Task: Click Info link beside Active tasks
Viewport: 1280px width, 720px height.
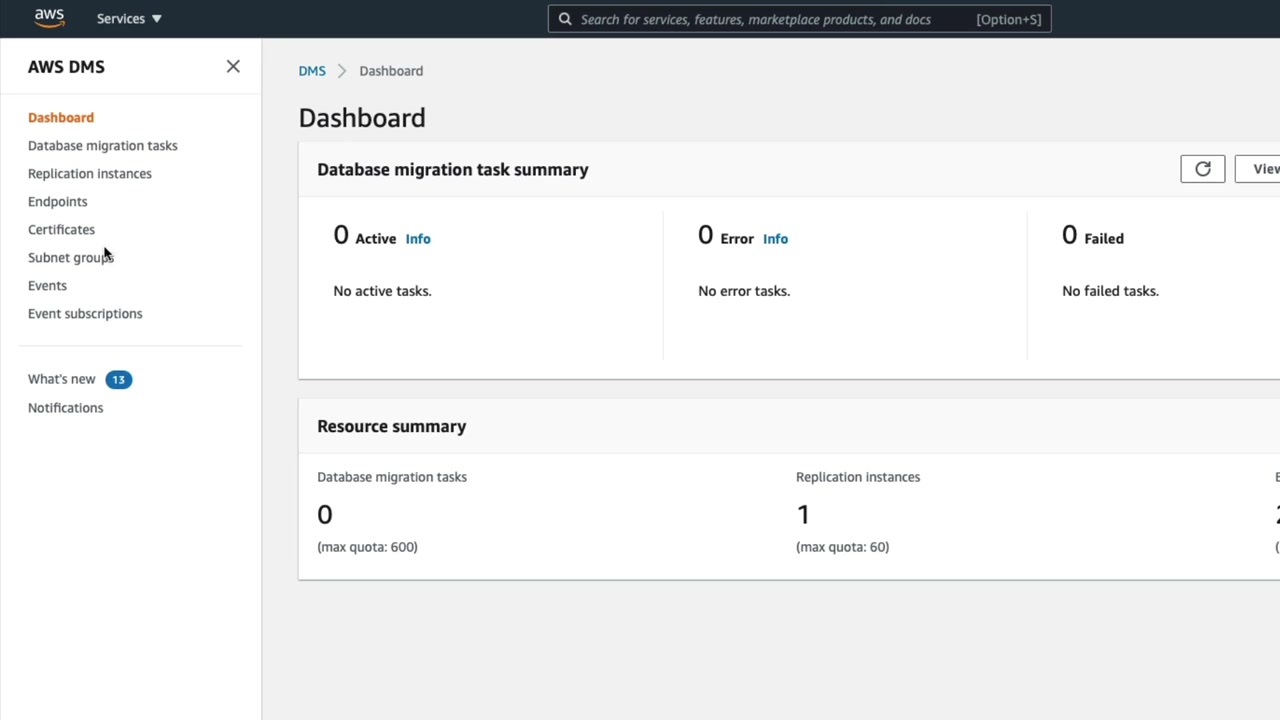Action: click(x=418, y=239)
